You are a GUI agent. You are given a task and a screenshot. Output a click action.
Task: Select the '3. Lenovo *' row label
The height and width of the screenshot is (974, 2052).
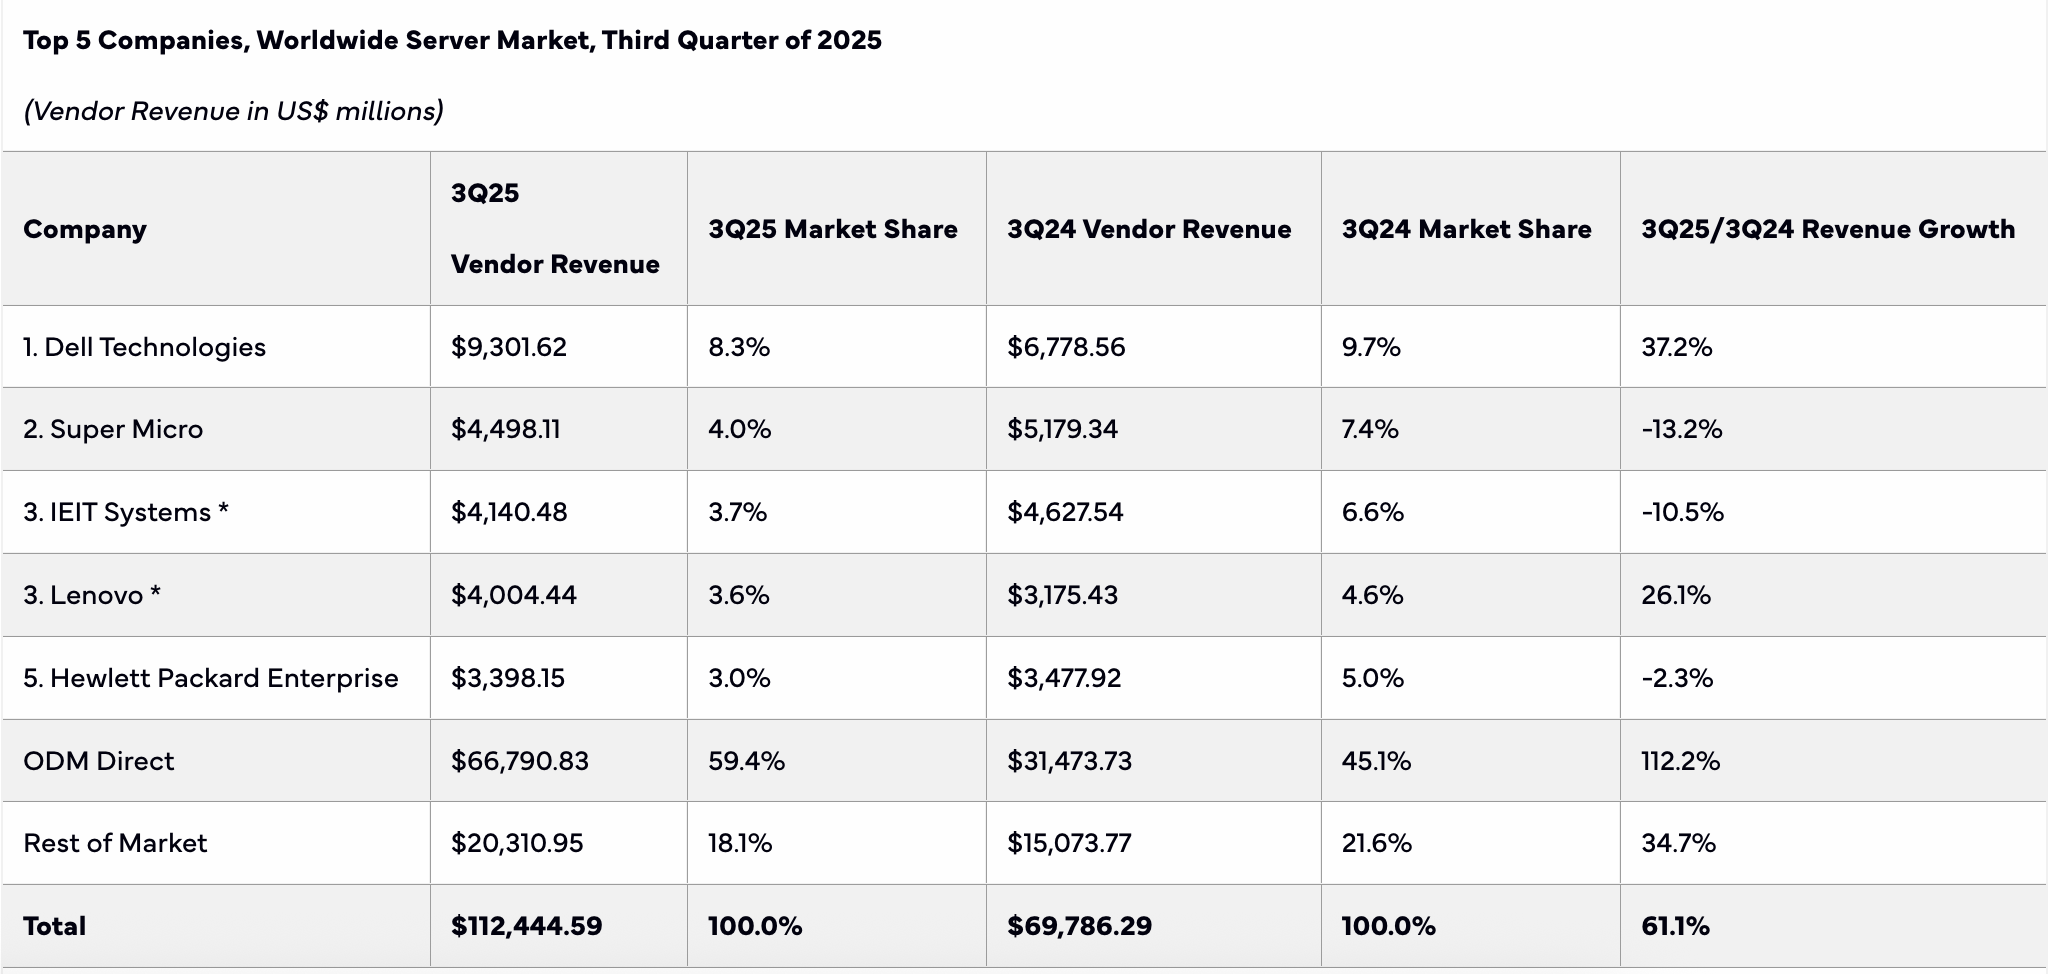click(92, 595)
